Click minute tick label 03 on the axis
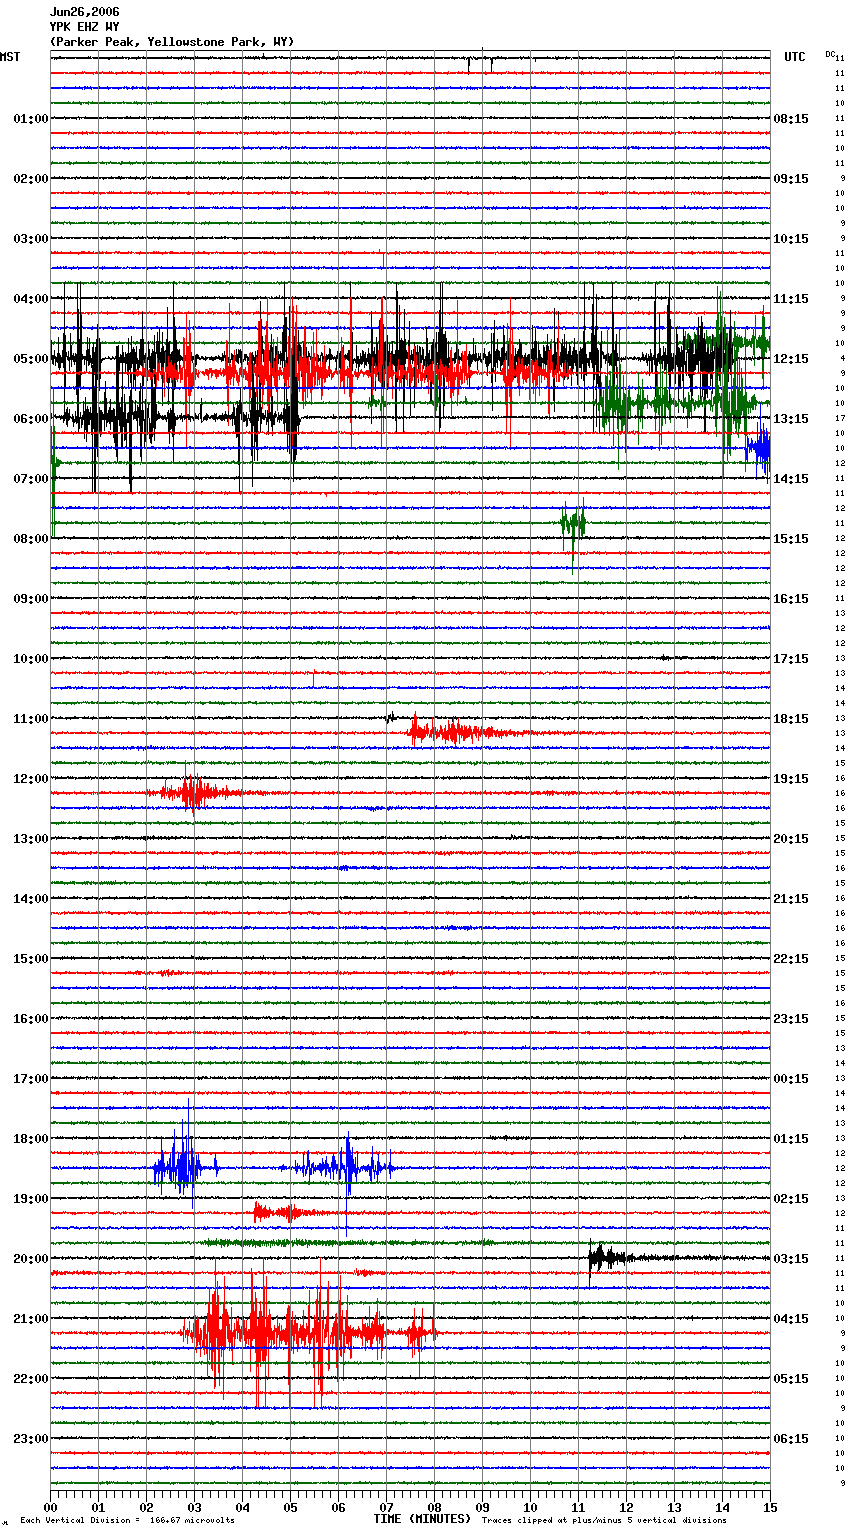The height and width of the screenshot is (1534, 850). 194,1506
